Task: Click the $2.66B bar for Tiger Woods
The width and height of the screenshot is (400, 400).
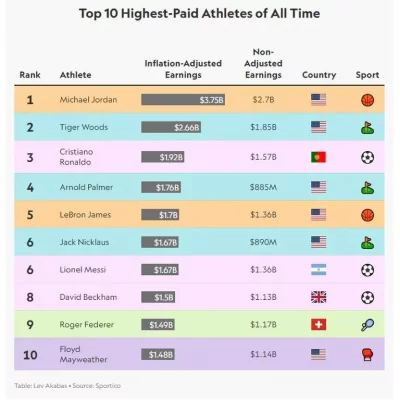Action: click(x=171, y=127)
